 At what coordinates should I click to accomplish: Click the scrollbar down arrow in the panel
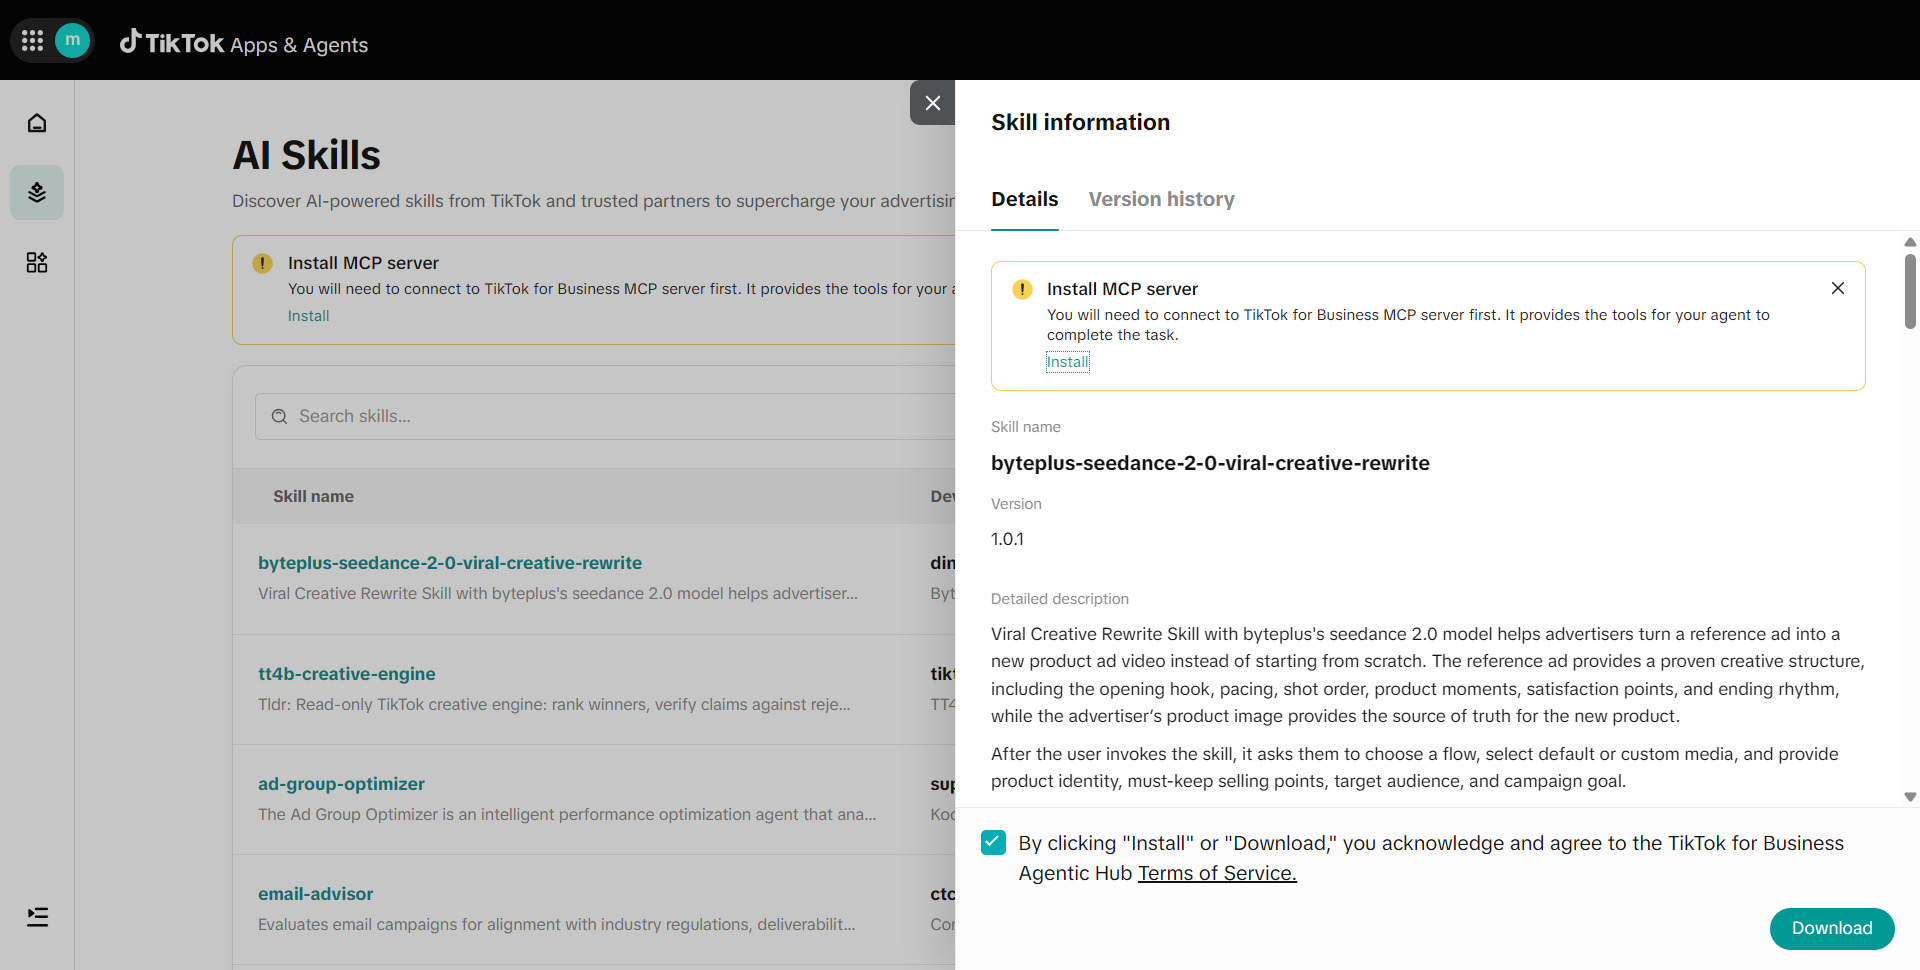tap(1910, 797)
